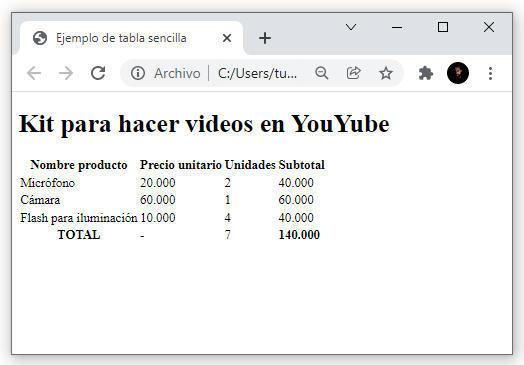Click the Nombre producto column header

coord(79,165)
